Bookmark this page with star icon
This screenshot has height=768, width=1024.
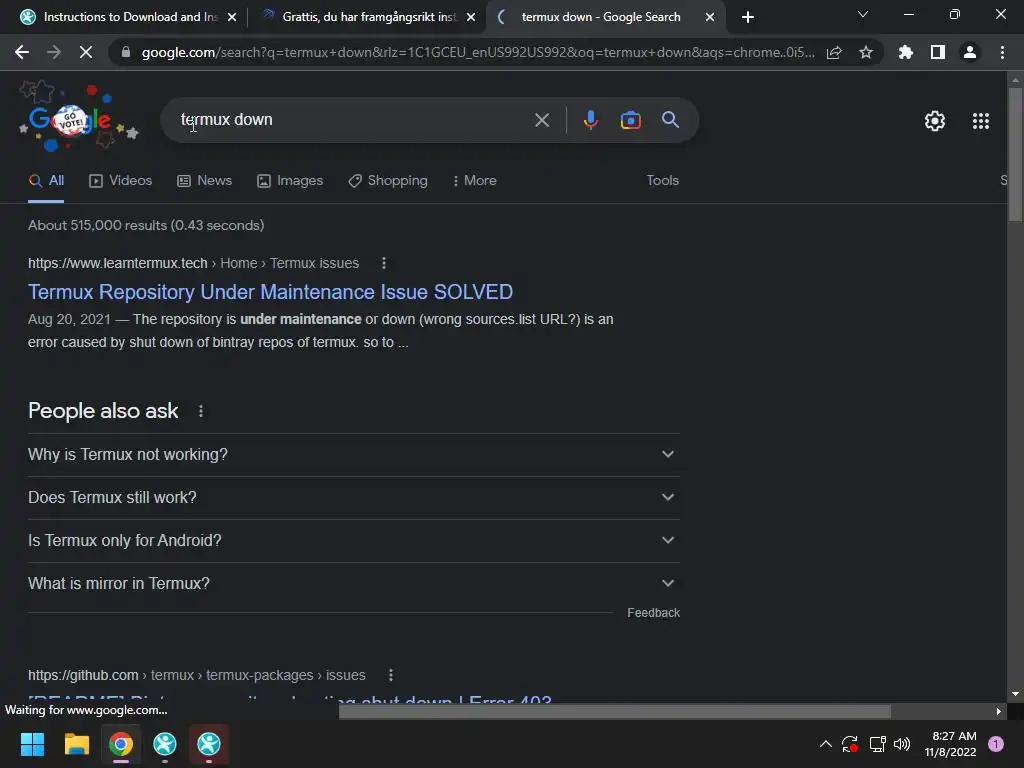866,52
